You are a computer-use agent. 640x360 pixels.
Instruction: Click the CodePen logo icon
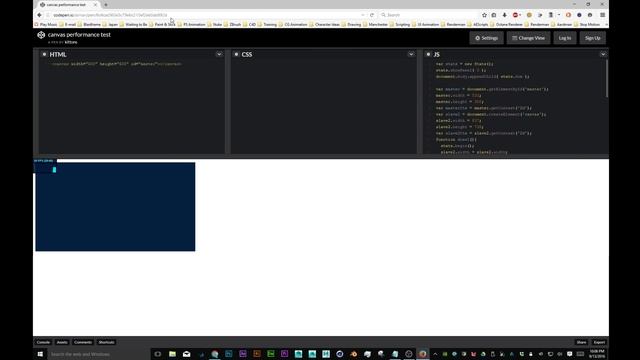[41, 35]
